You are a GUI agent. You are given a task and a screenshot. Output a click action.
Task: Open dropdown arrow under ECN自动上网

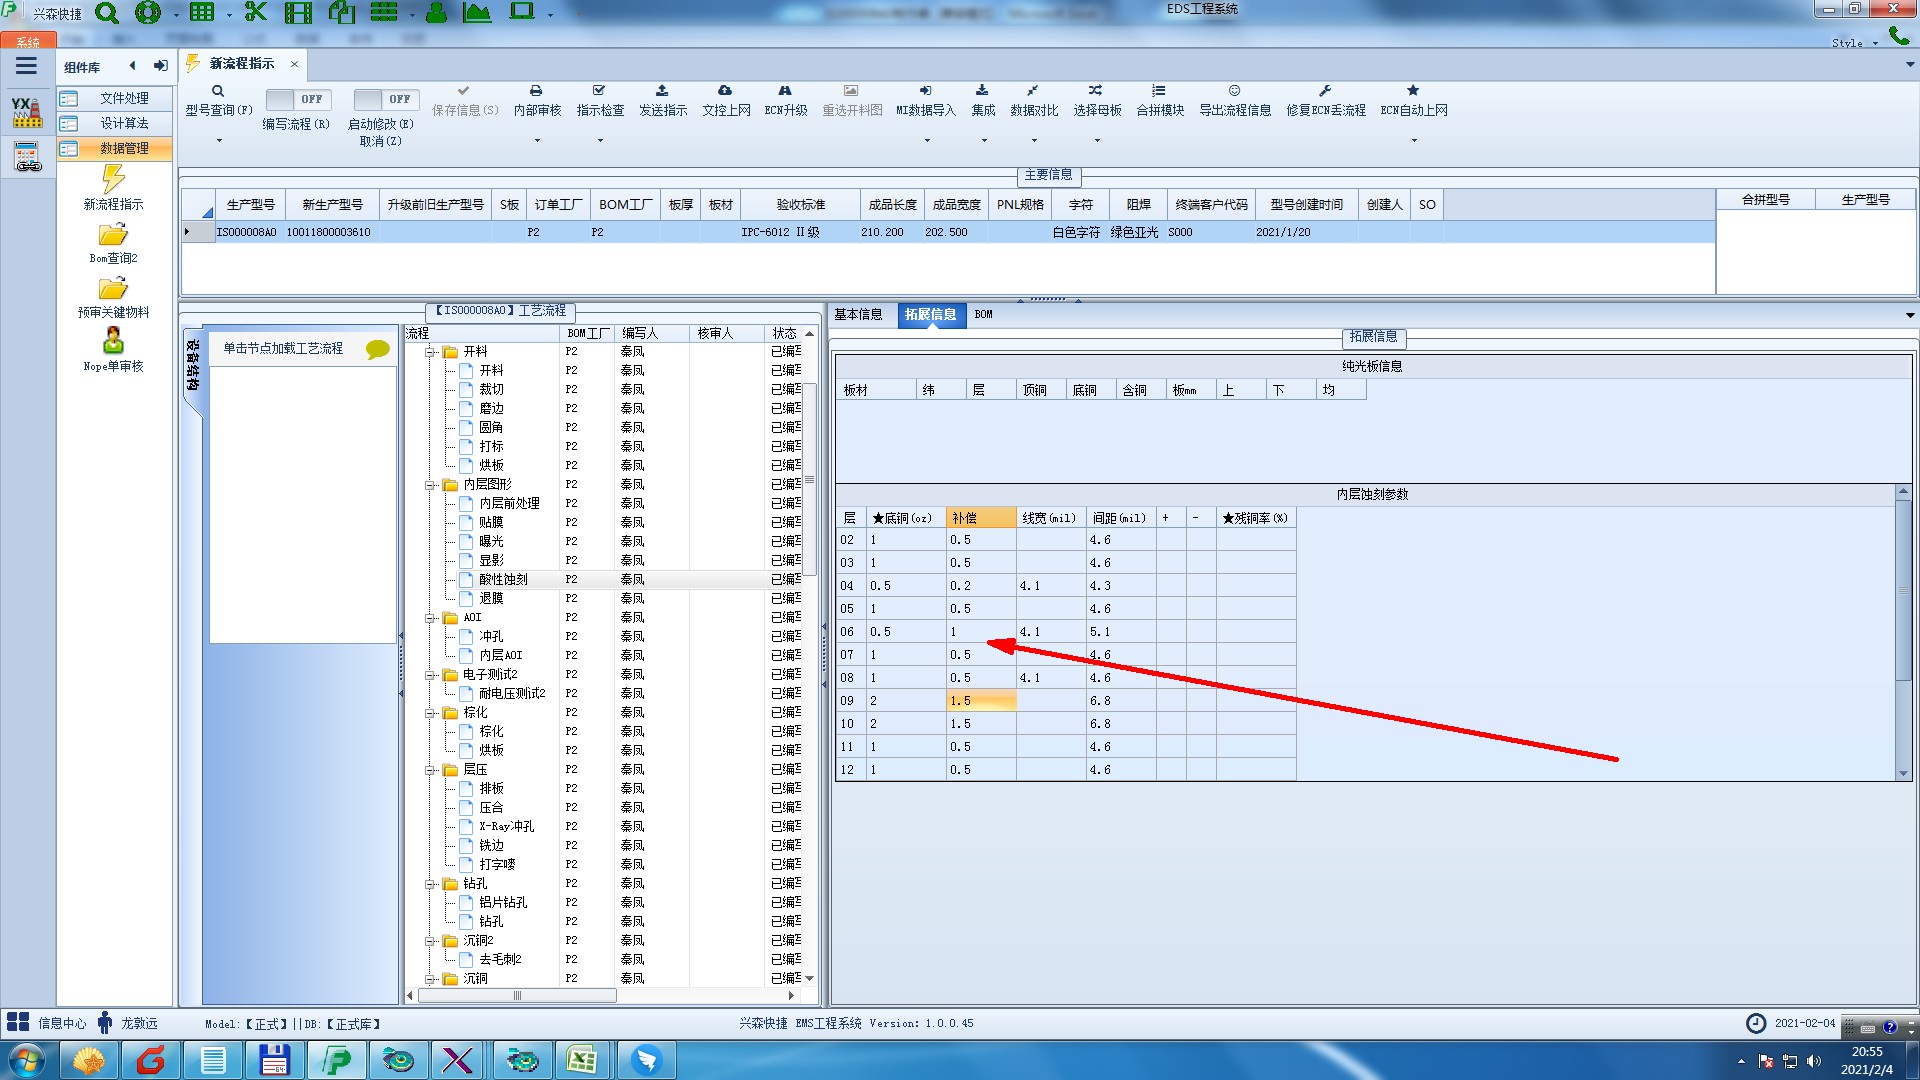[1414, 140]
